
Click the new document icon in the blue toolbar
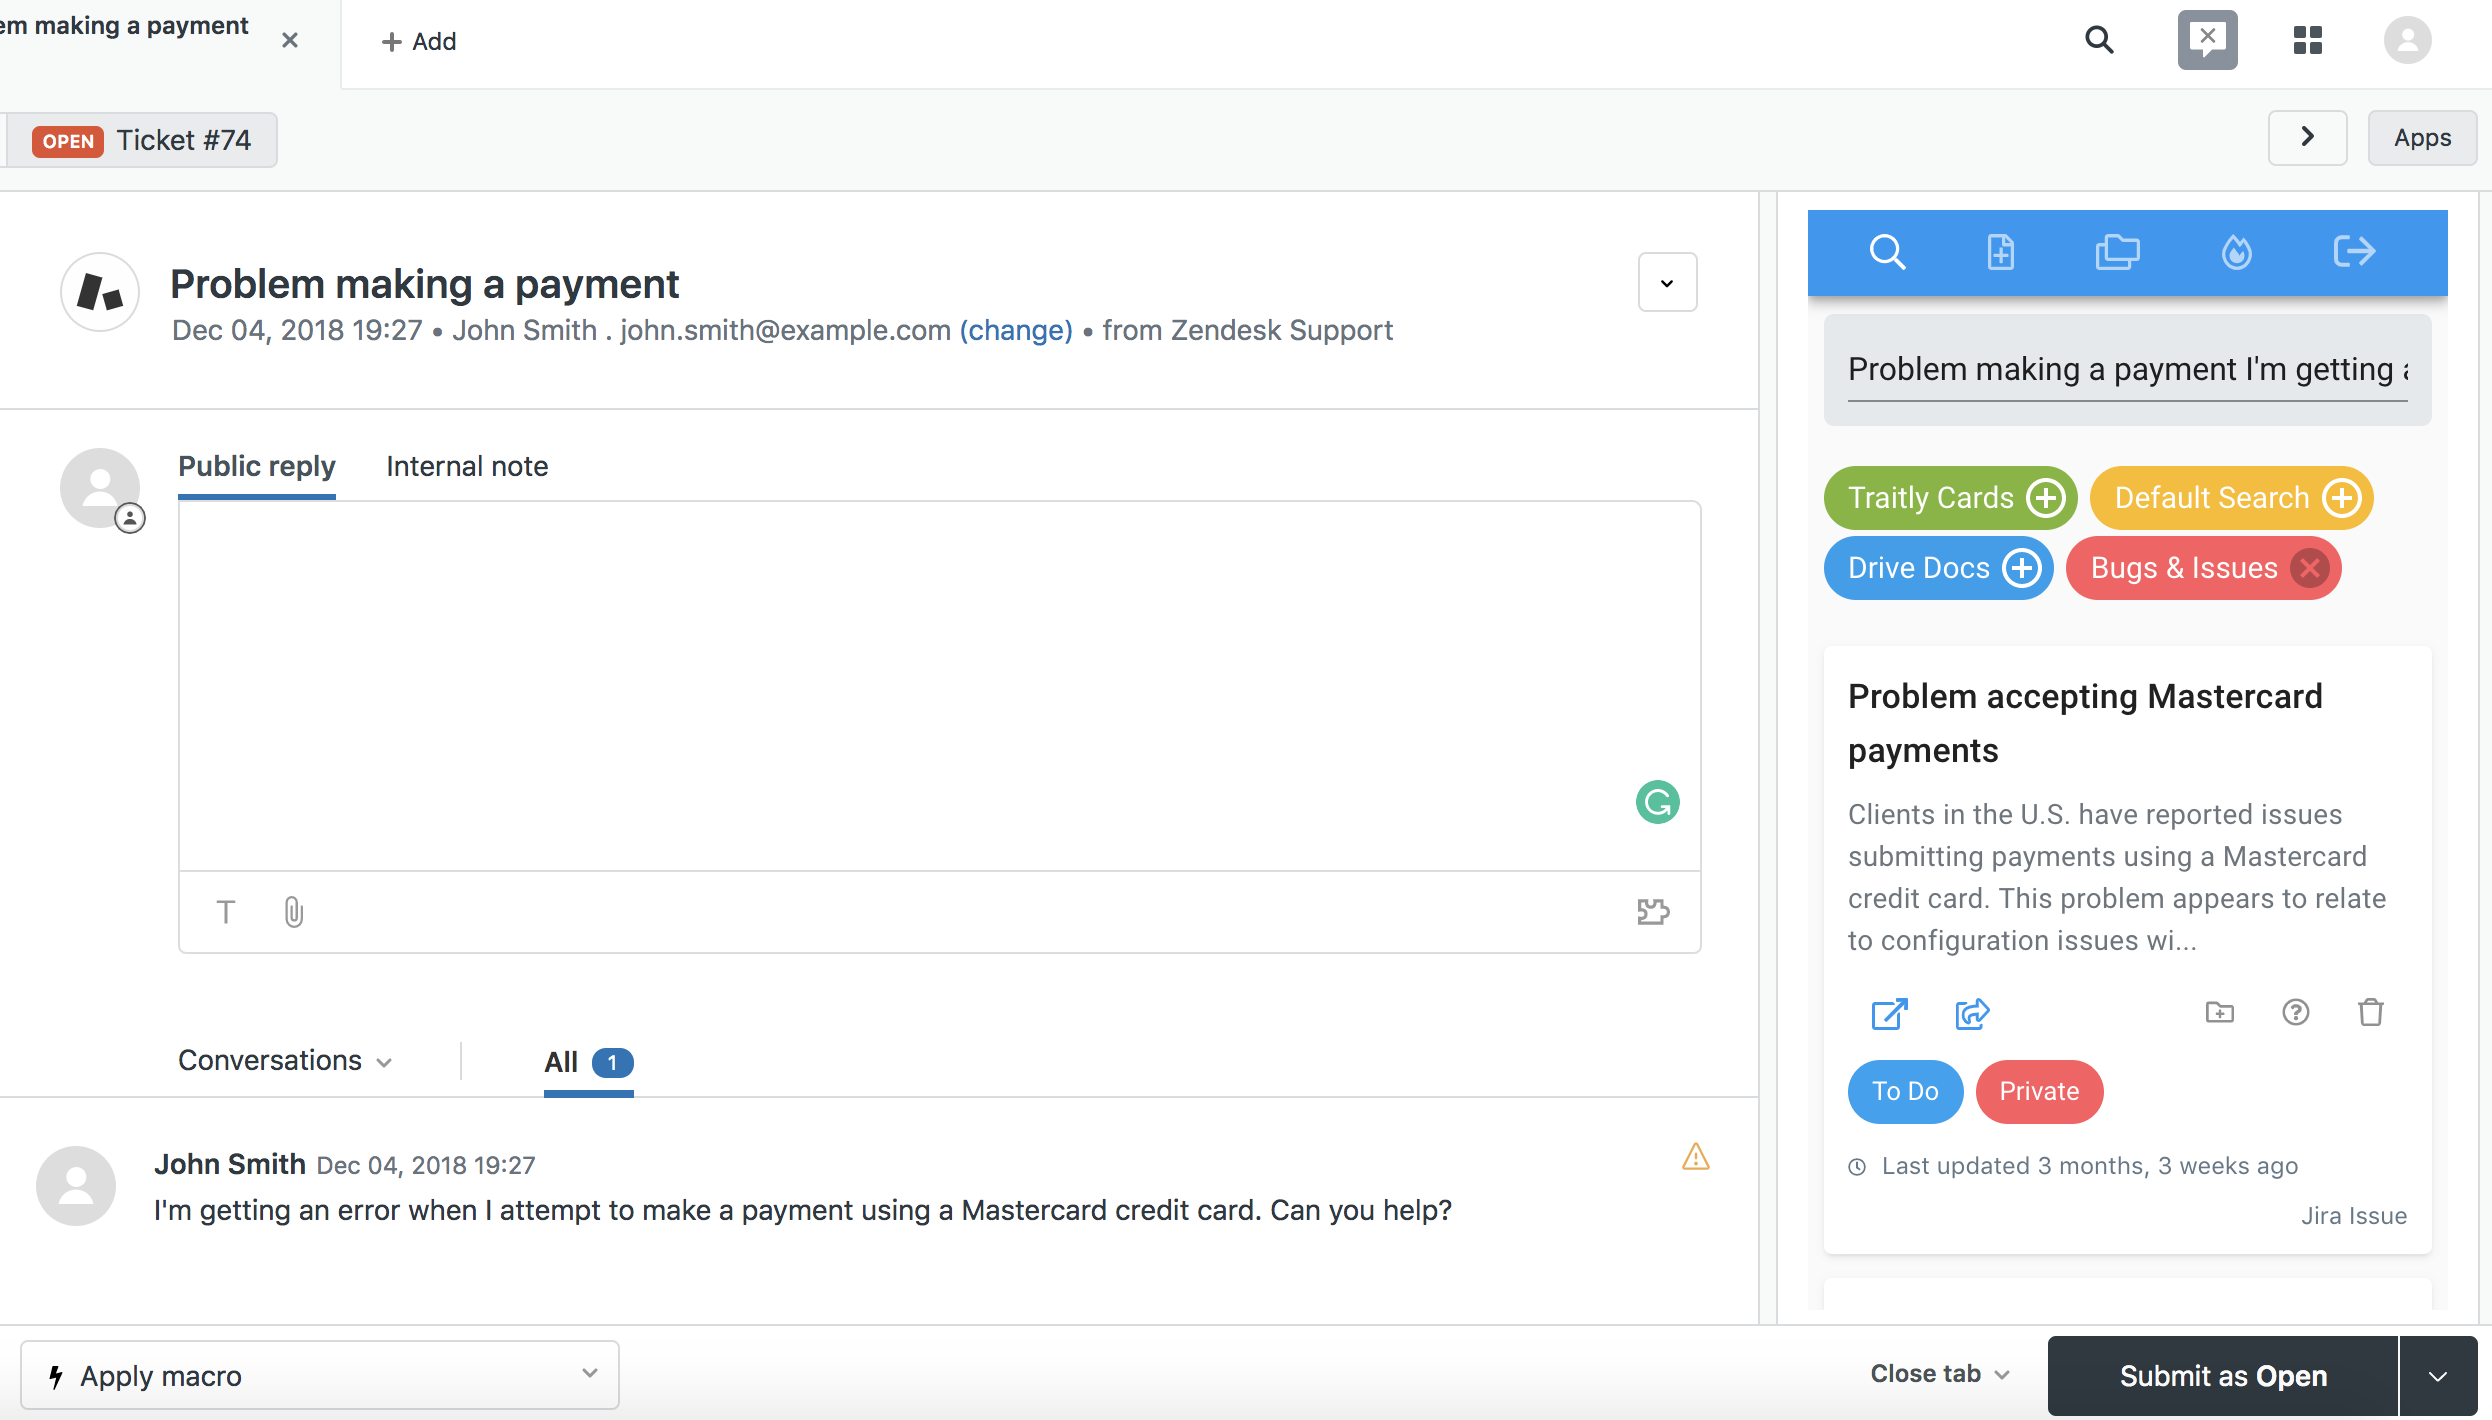tap(2000, 252)
